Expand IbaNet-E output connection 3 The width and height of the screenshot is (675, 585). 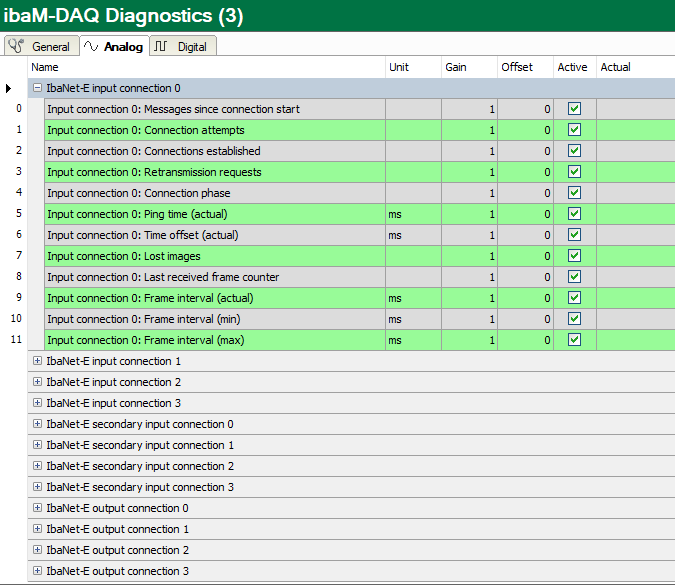tap(37, 571)
